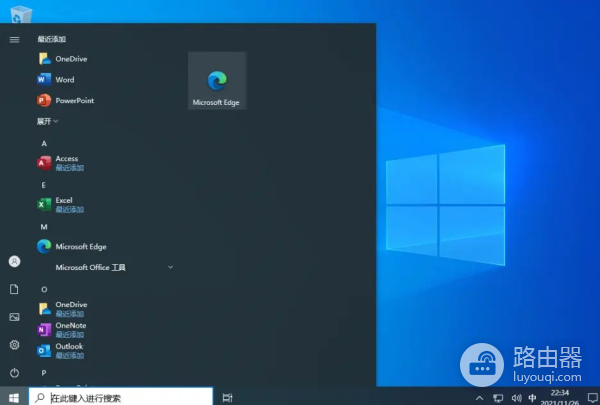Click the 最近添加 header at top
Image resolution: width=600 pixels, height=405 pixels.
pos(52,39)
